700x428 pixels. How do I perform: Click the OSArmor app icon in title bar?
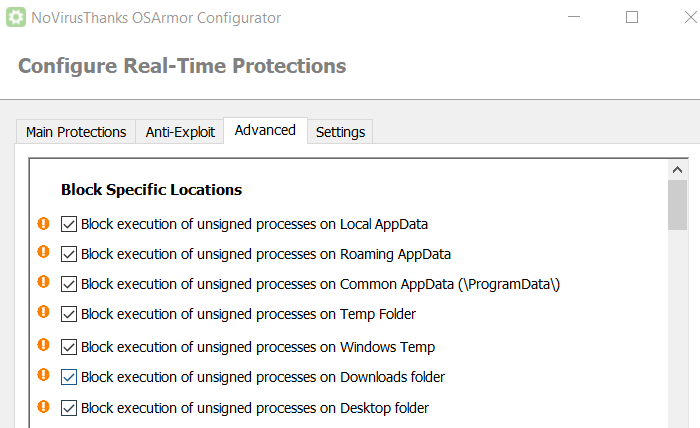(16, 18)
